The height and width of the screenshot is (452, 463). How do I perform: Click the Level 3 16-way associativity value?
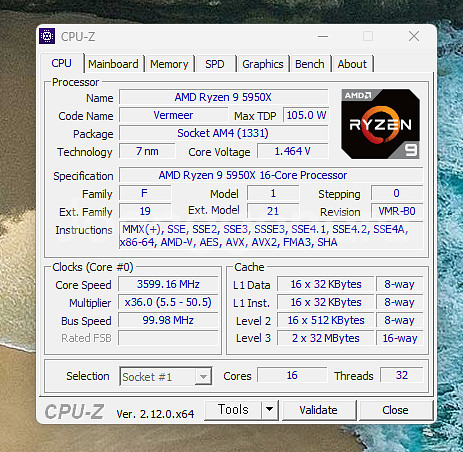point(400,338)
